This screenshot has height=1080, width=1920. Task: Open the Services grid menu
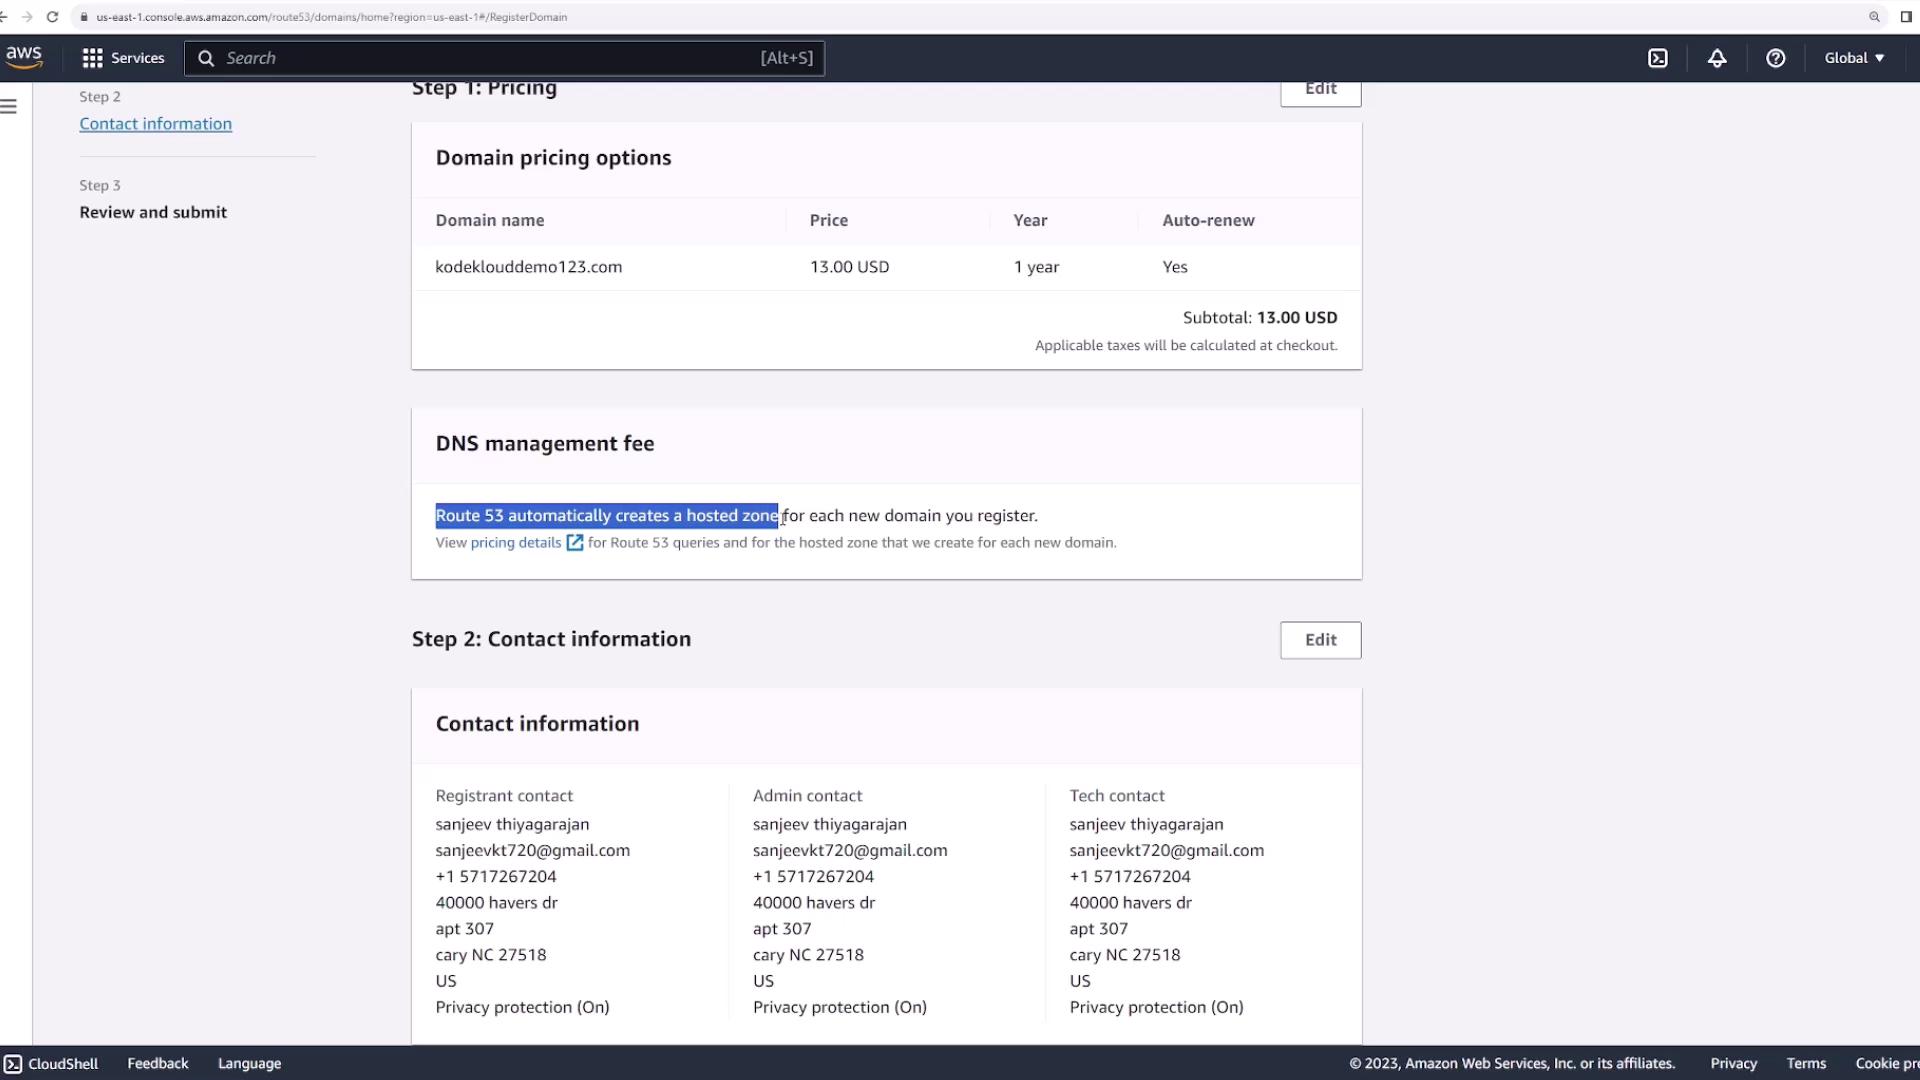[123, 58]
